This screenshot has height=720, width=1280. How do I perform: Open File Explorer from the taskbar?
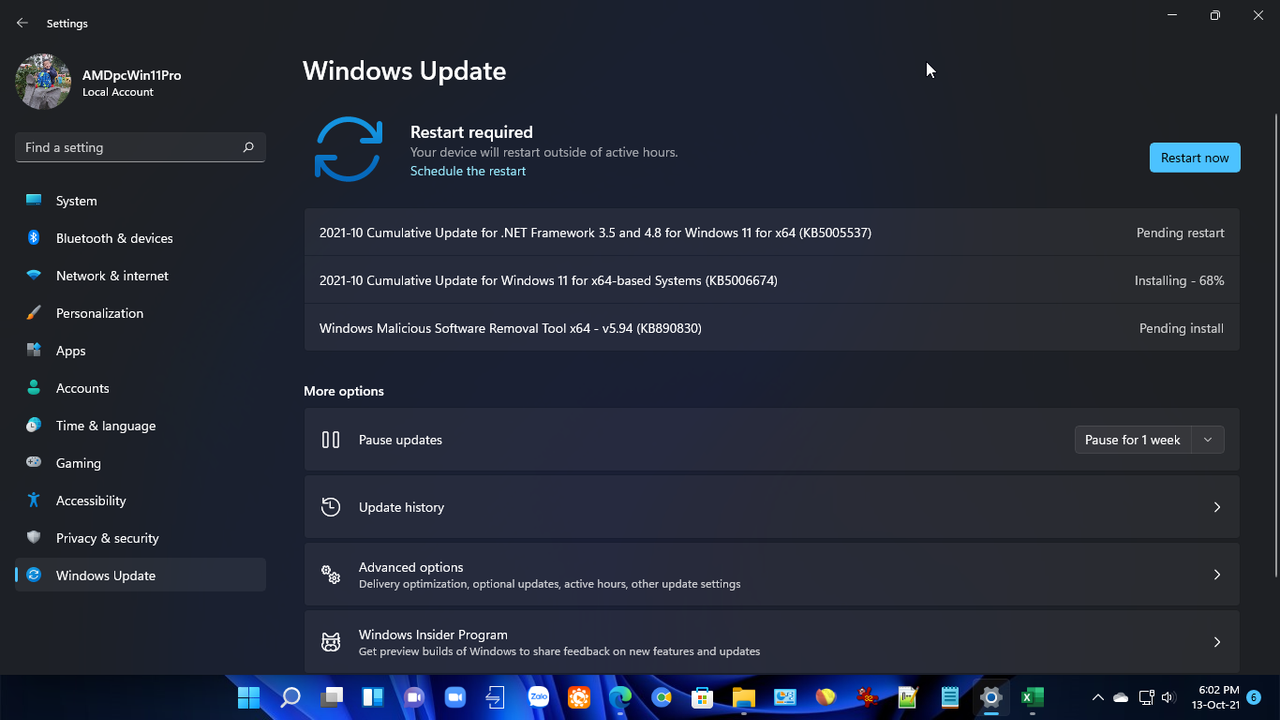(743, 697)
